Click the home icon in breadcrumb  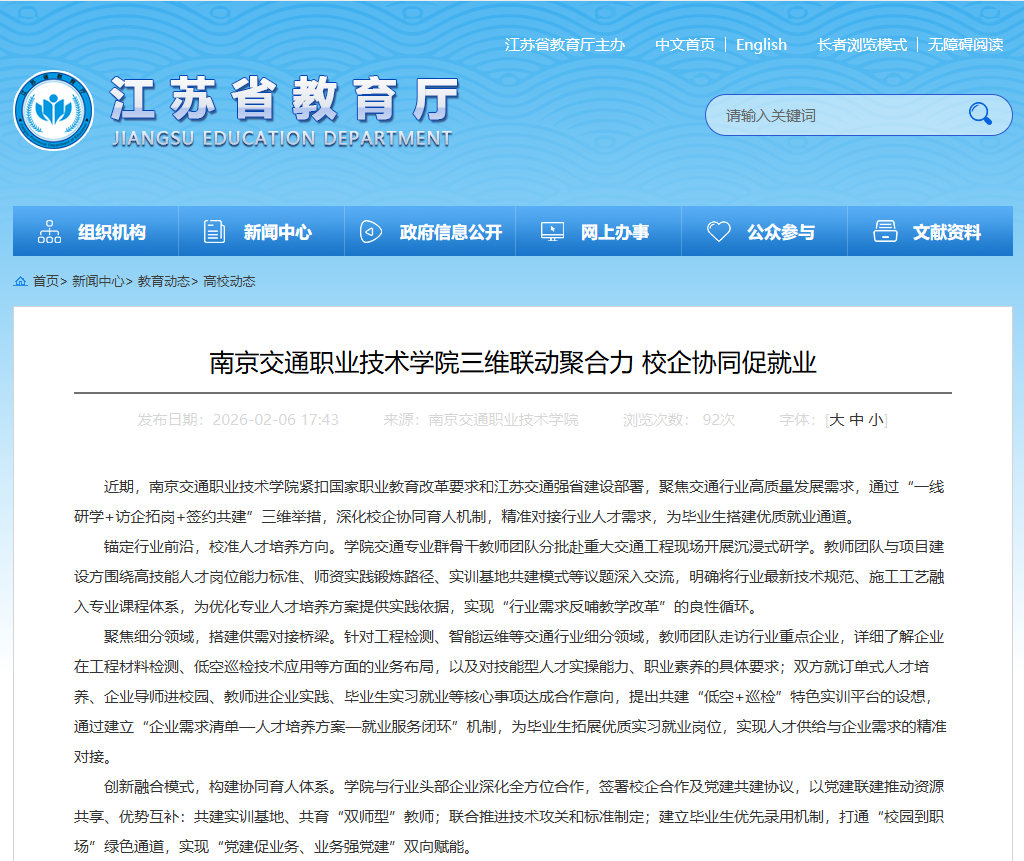(20, 281)
